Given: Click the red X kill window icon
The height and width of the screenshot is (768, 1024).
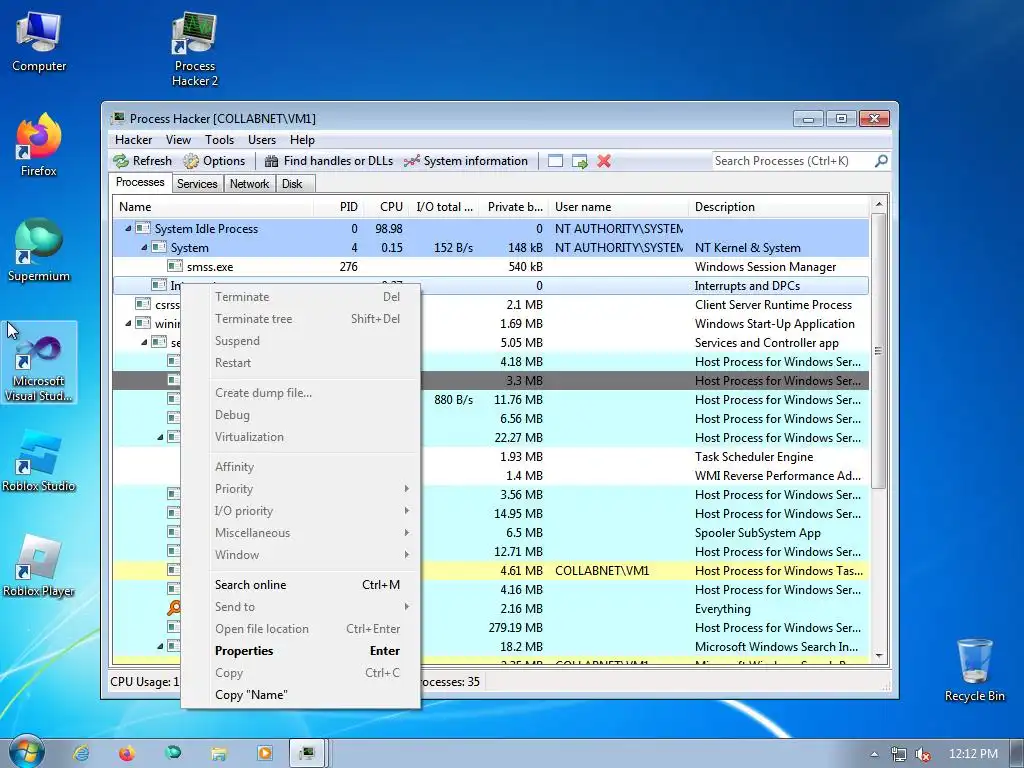Looking at the screenshot, I should 604,161.
